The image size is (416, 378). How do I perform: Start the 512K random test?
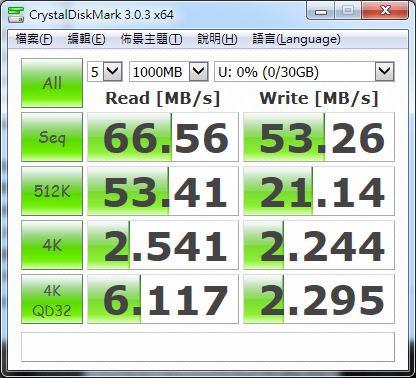click(x=52, y=191)
